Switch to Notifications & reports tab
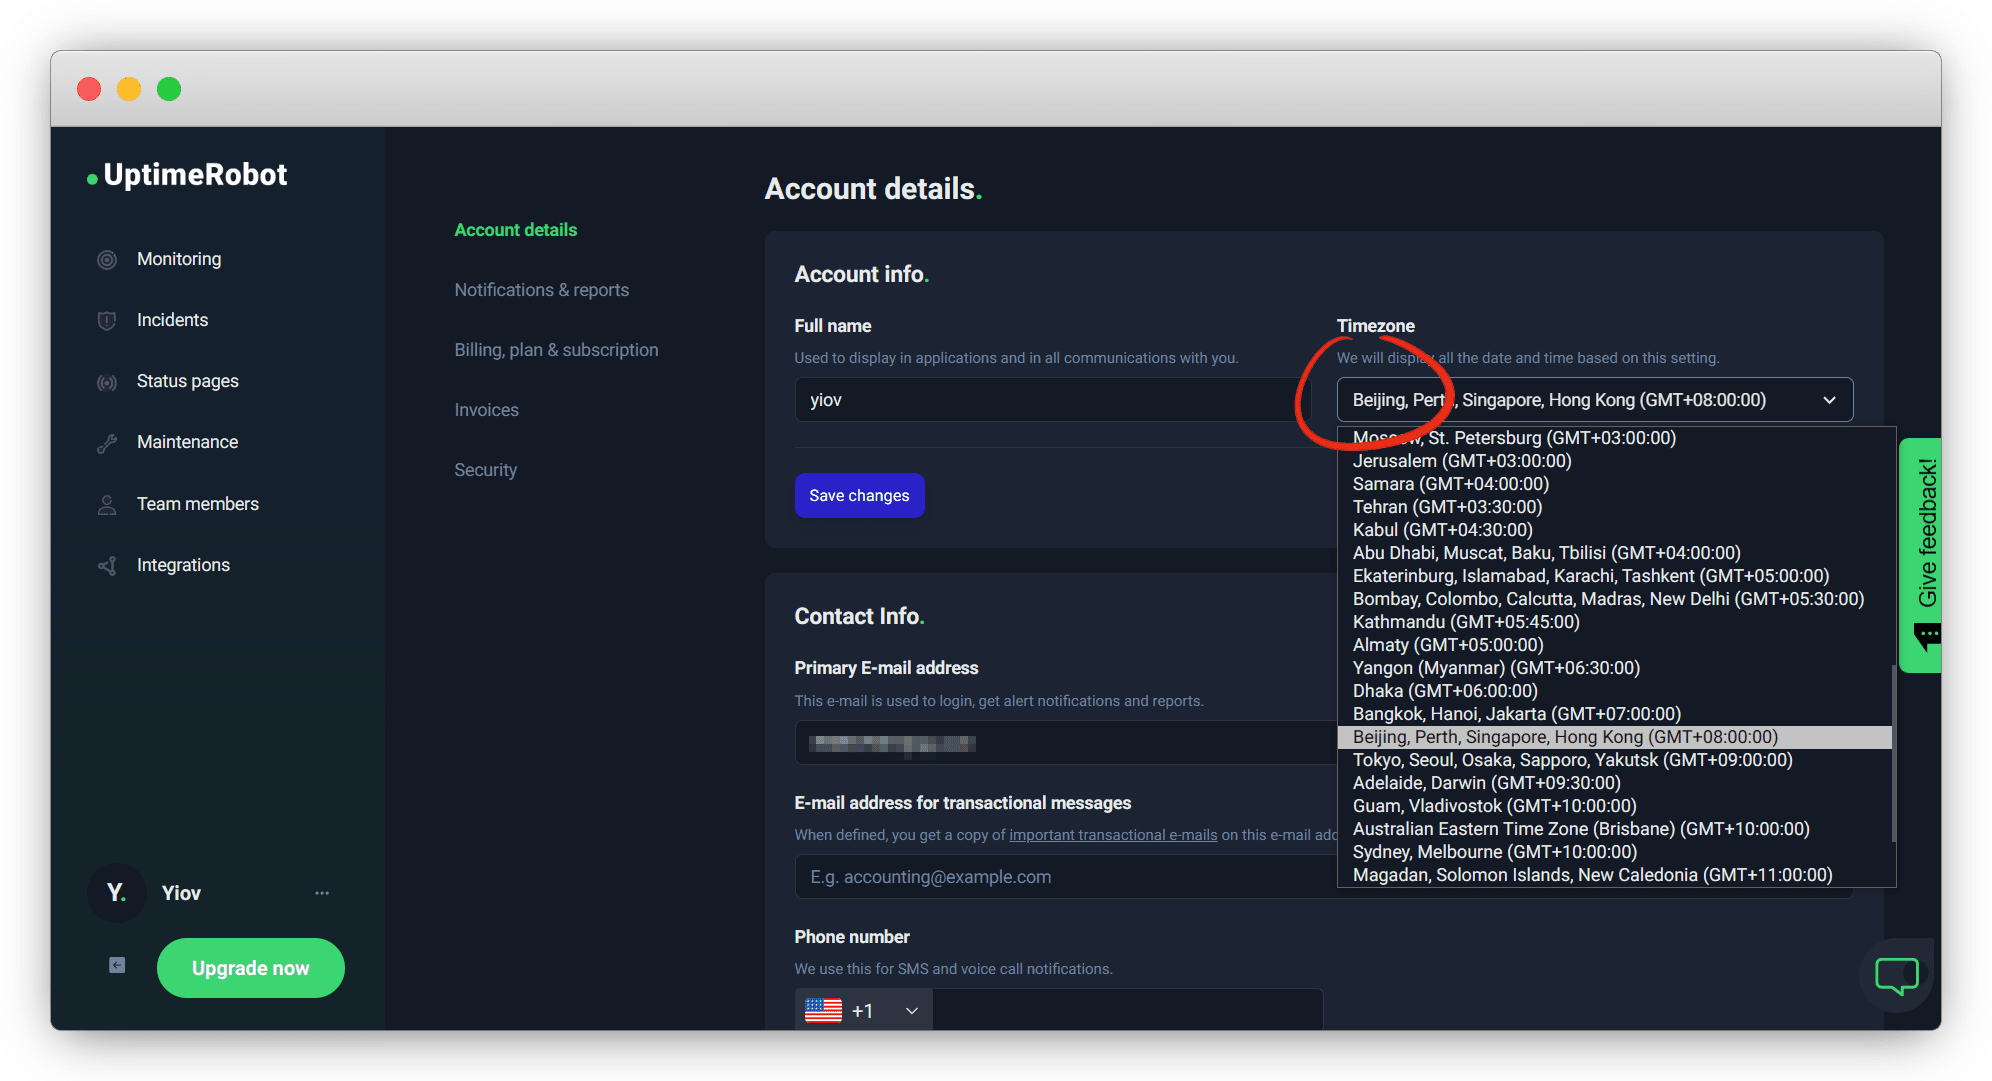The width and height of the screenshot is (1992, 1081). (541, 290)
